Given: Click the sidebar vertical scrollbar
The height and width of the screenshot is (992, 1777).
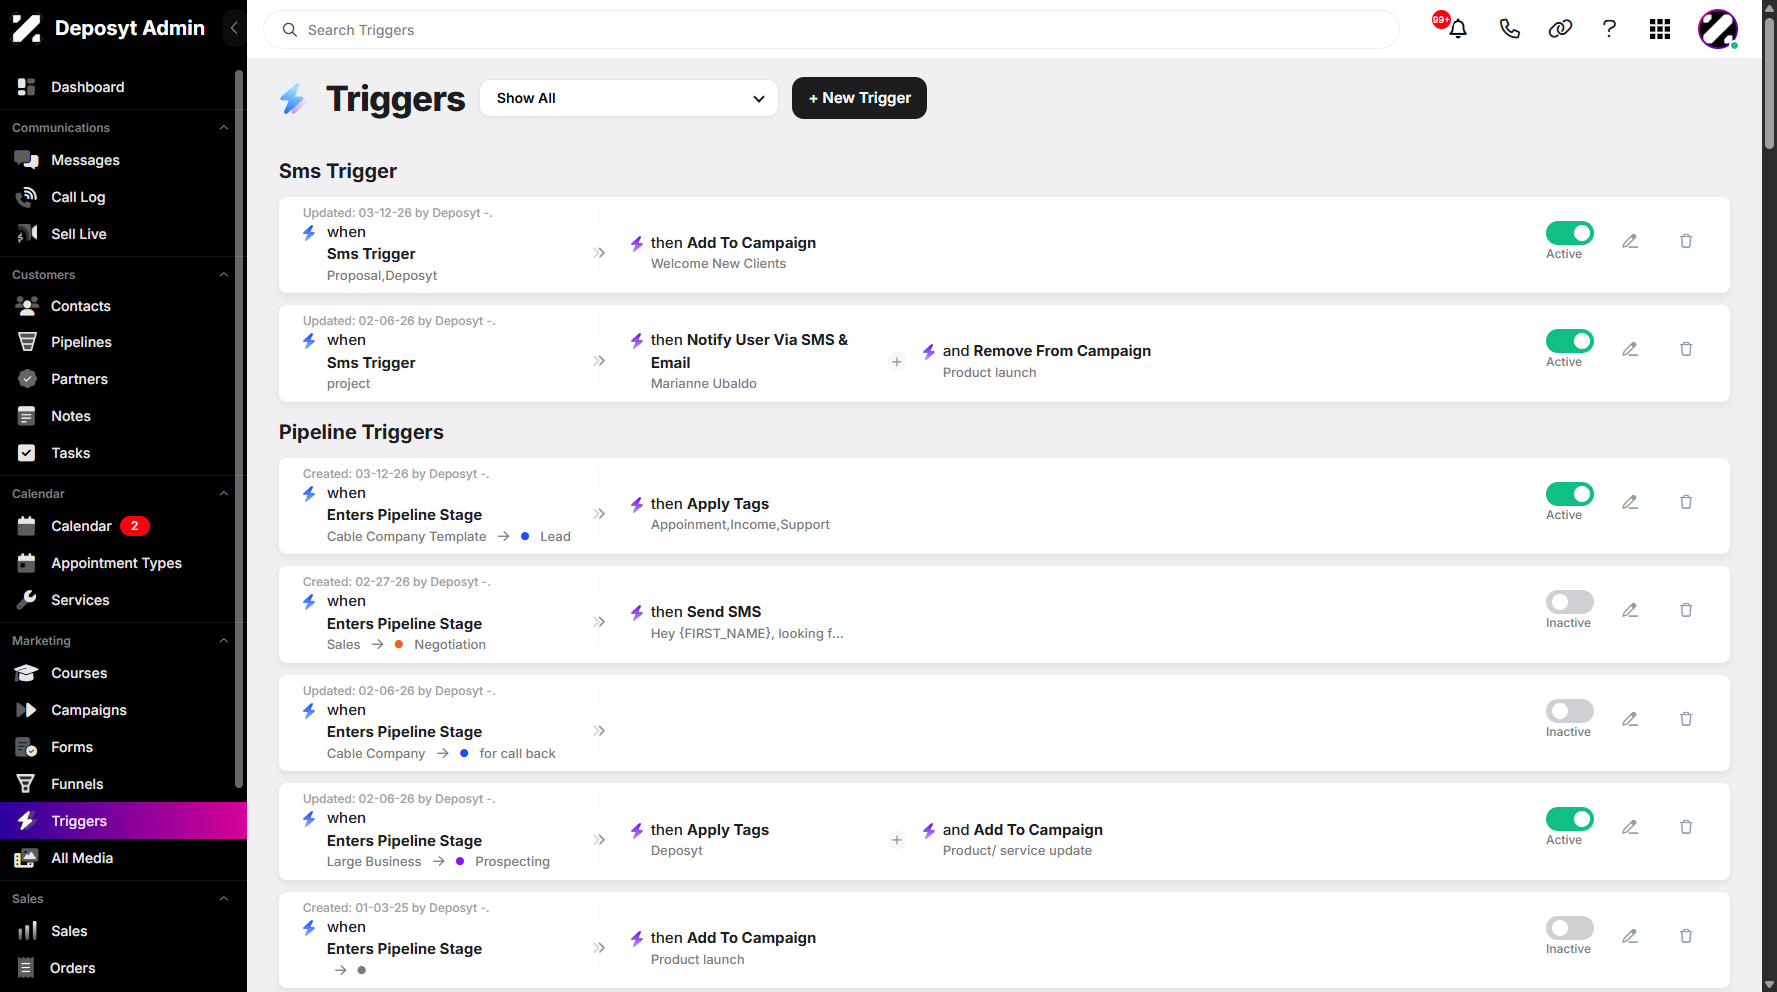Looking at the screenshot, I should pyautogui.click(x=239, y=430).
